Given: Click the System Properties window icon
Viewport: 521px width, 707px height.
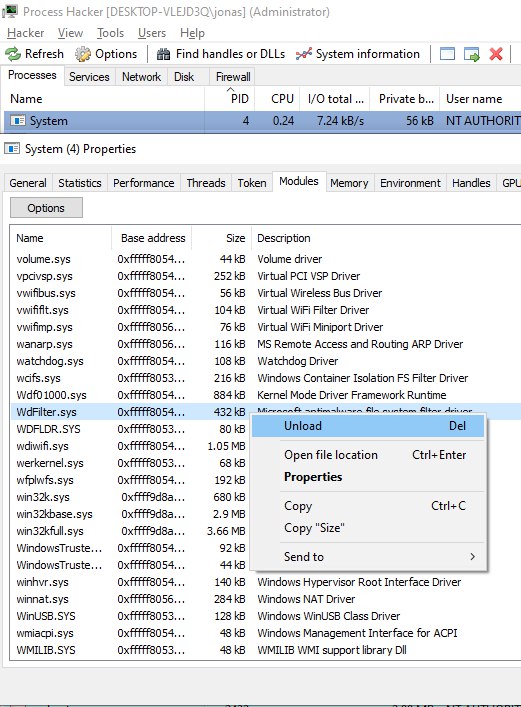Looking at the screenshot, I should [x=12, y=148].
